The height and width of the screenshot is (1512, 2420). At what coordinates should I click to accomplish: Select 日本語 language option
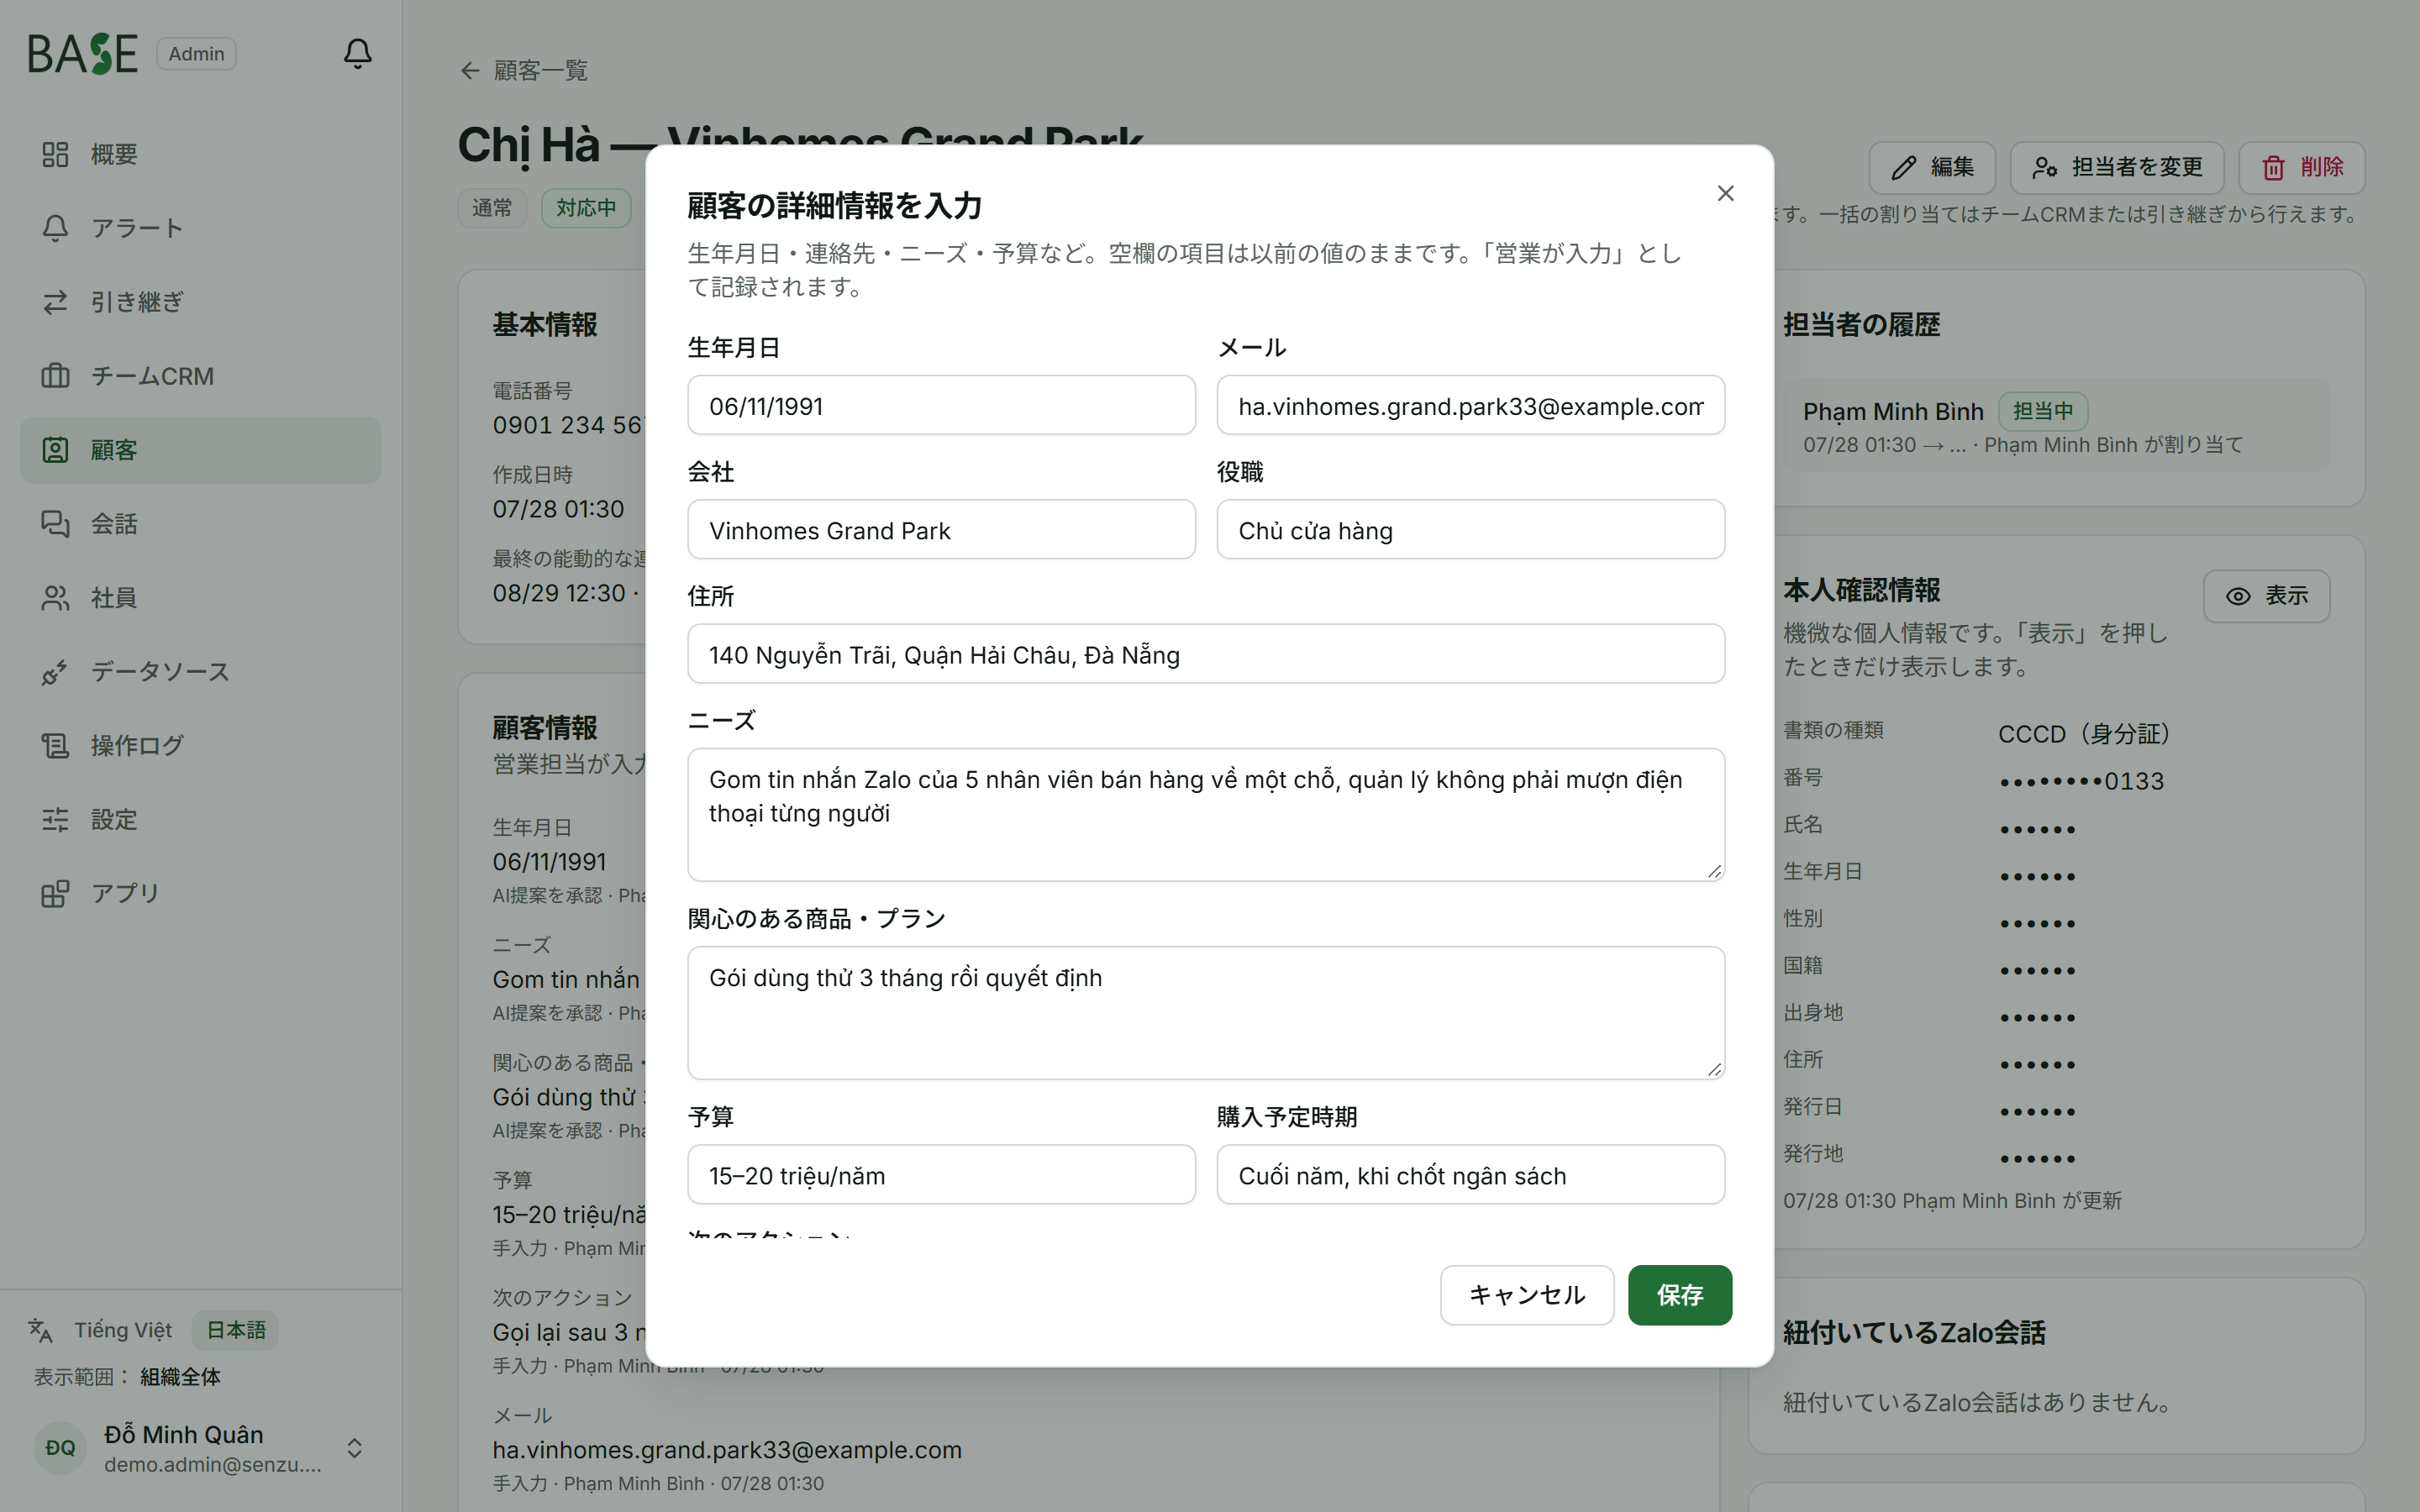236,1330
